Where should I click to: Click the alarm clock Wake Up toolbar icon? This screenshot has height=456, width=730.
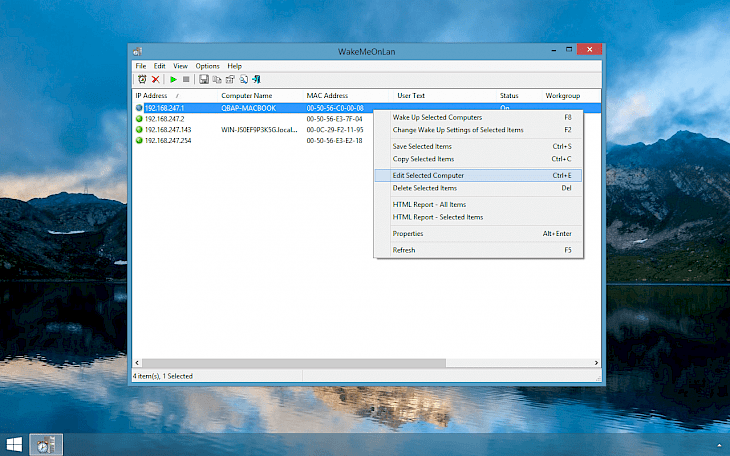(x=142, y=79)
